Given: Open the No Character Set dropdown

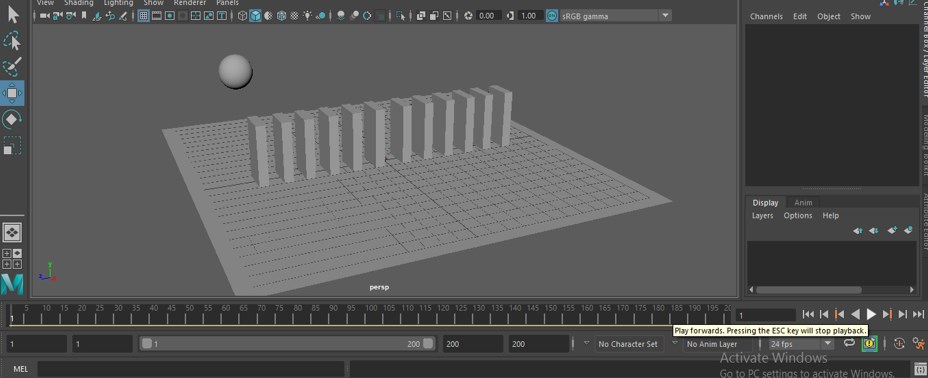Looking at the screenshot, I should (x=630, y=344).
